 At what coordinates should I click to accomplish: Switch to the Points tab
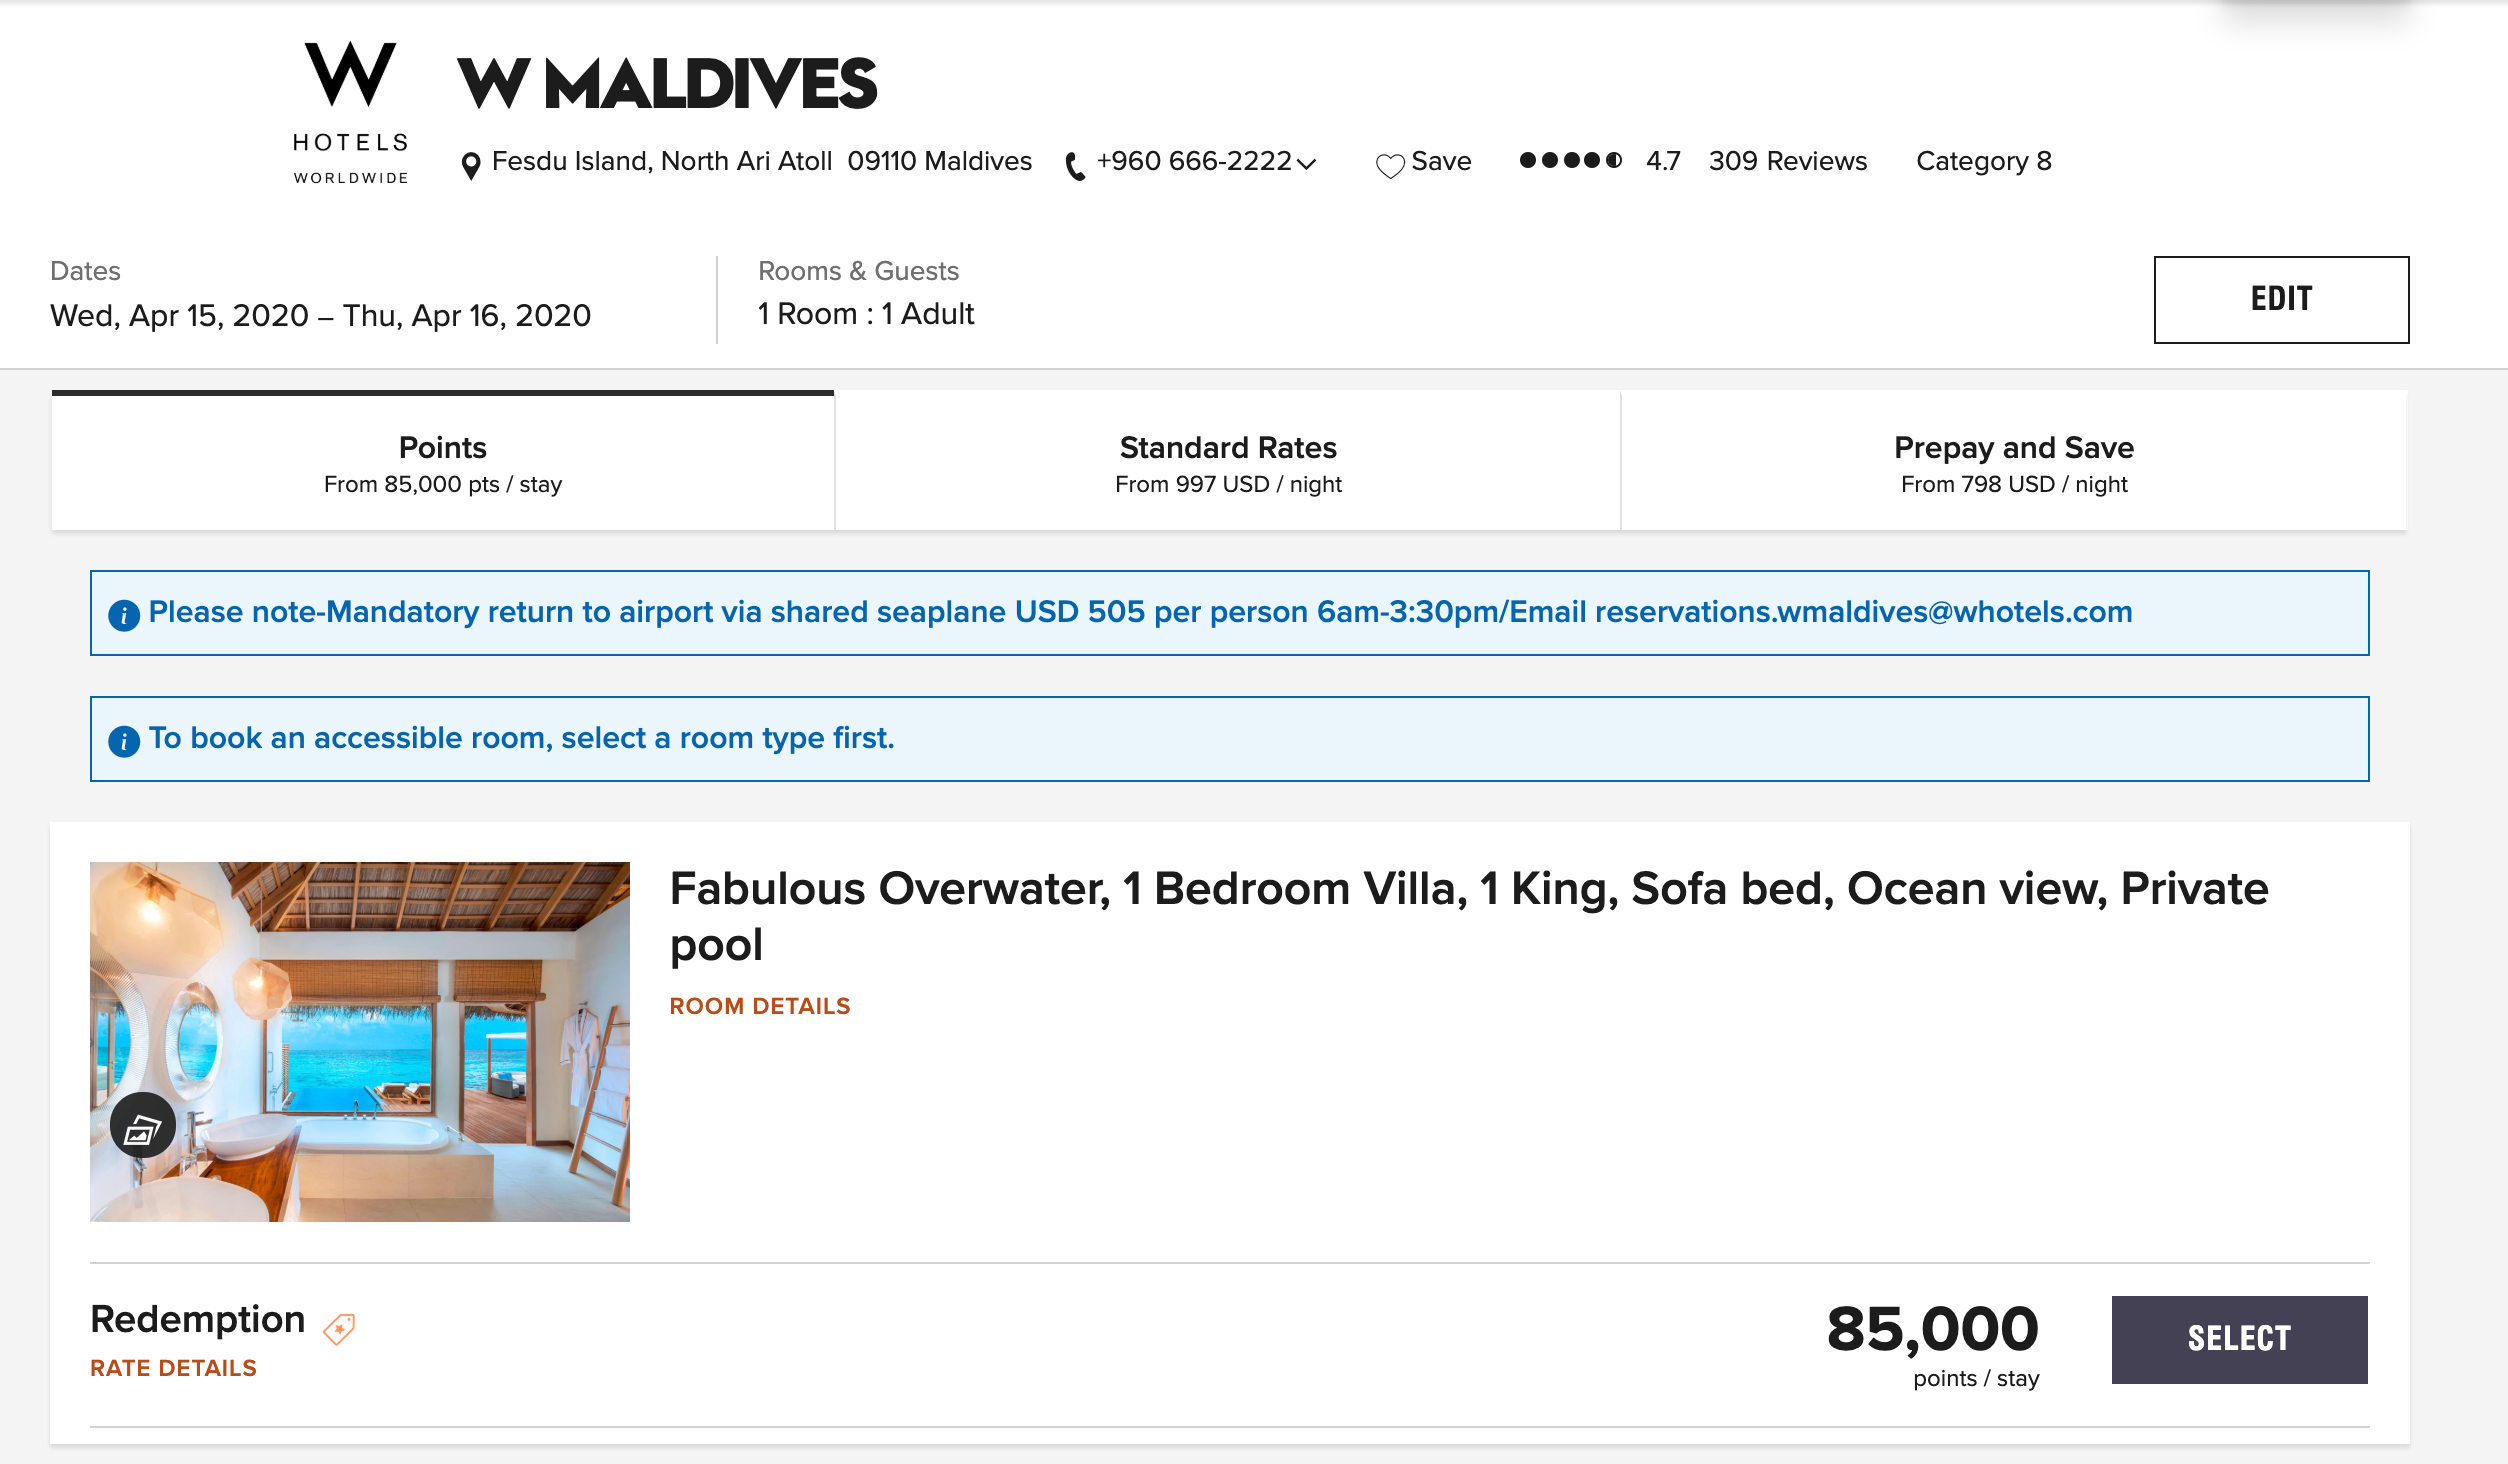tap(443, 463)
